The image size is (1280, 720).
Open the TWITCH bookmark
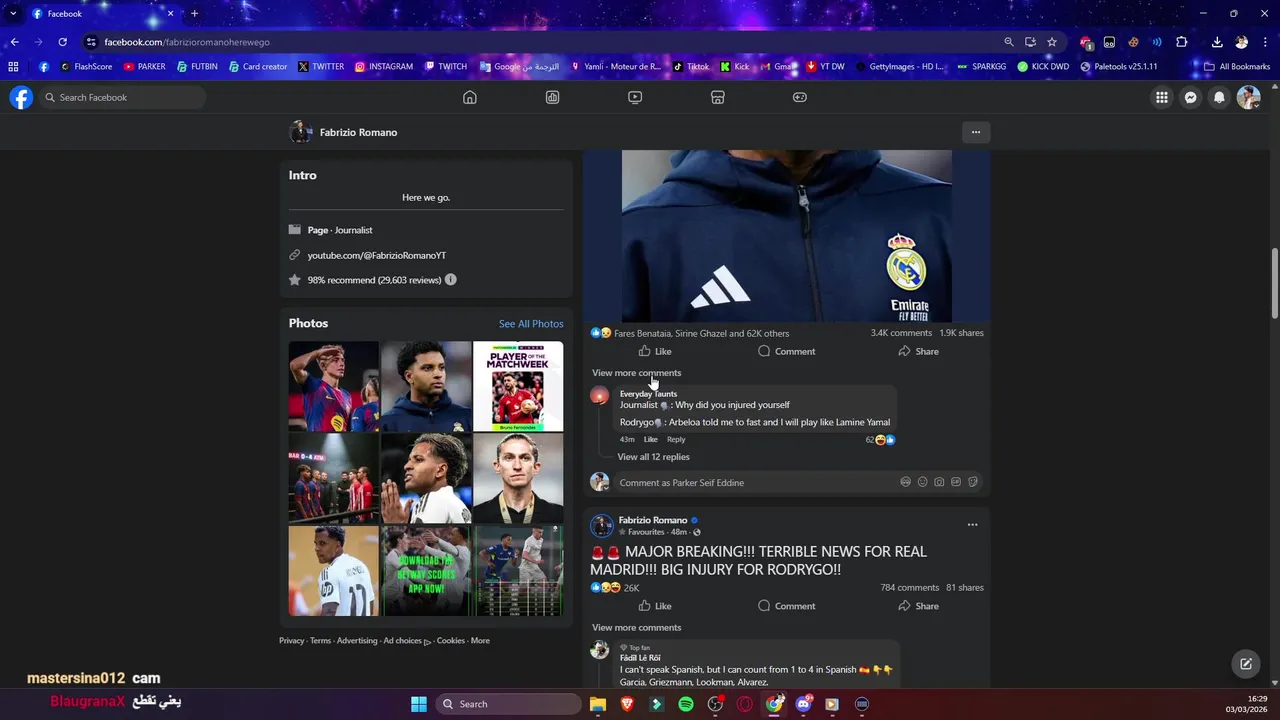pos(445,67)
